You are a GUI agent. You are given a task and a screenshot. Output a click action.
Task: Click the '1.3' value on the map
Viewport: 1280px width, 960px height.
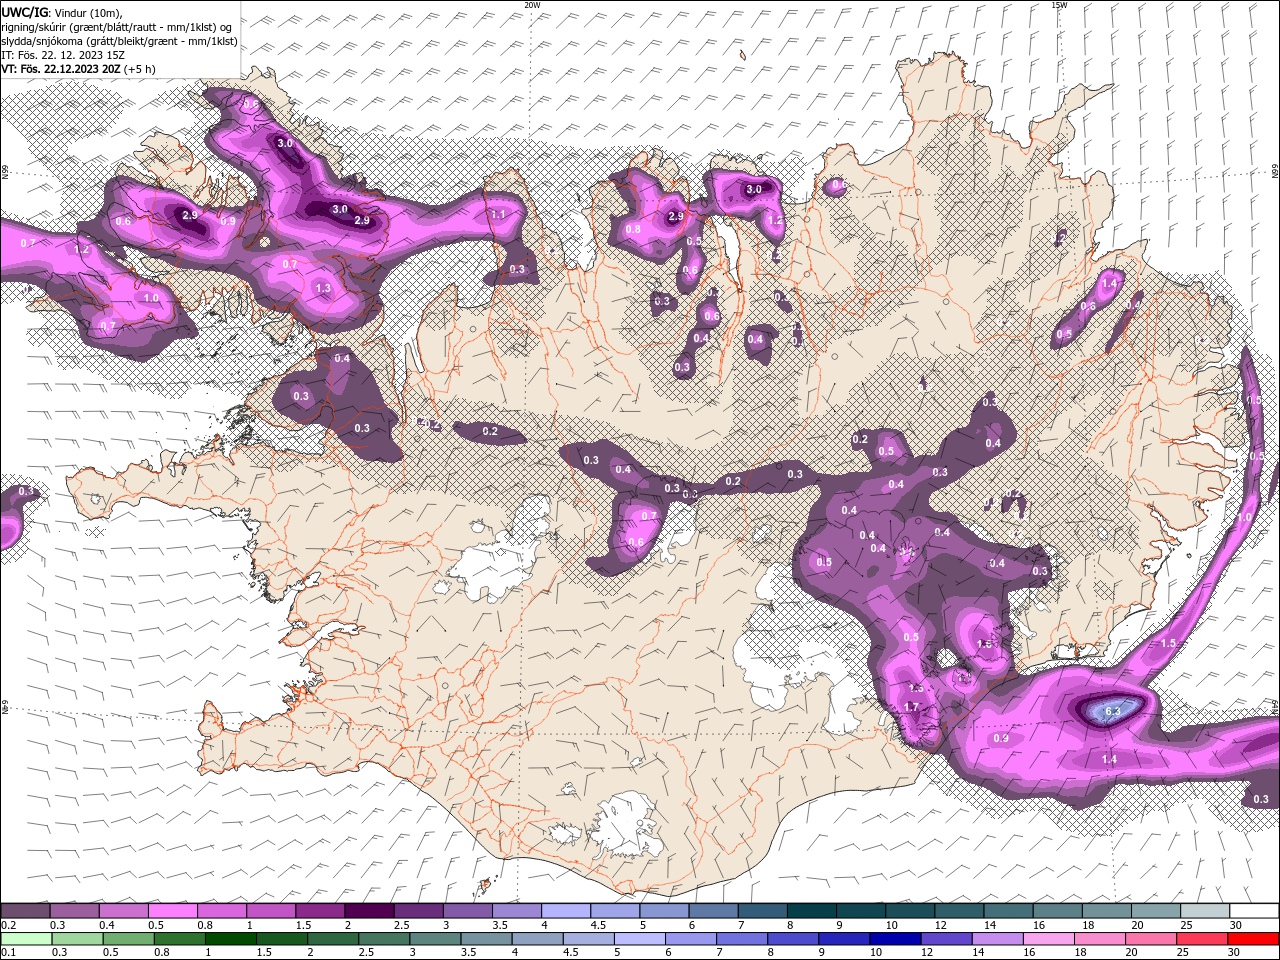322,288
